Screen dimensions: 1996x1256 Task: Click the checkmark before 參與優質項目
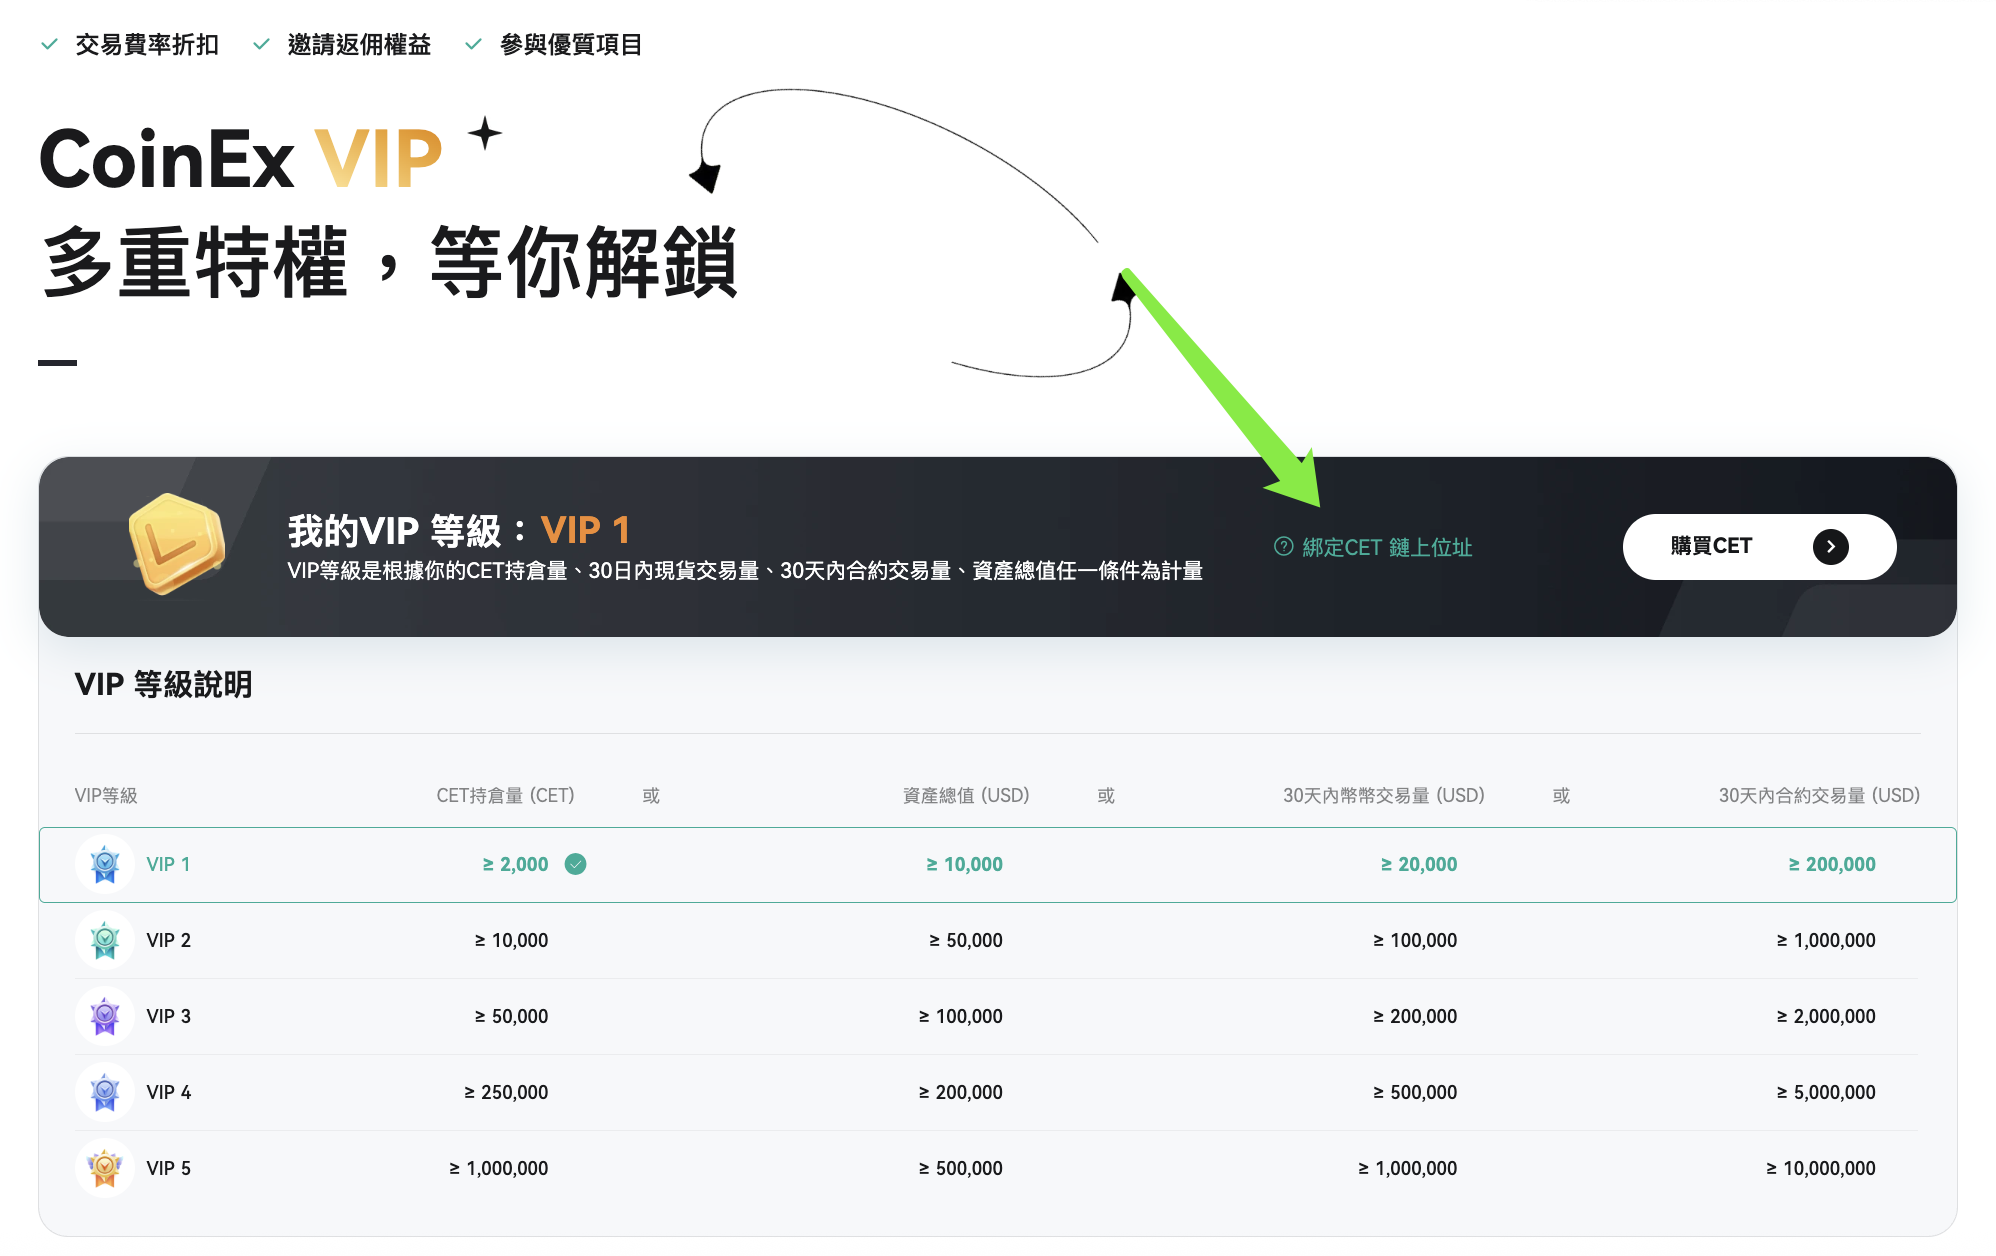point(473,44)
